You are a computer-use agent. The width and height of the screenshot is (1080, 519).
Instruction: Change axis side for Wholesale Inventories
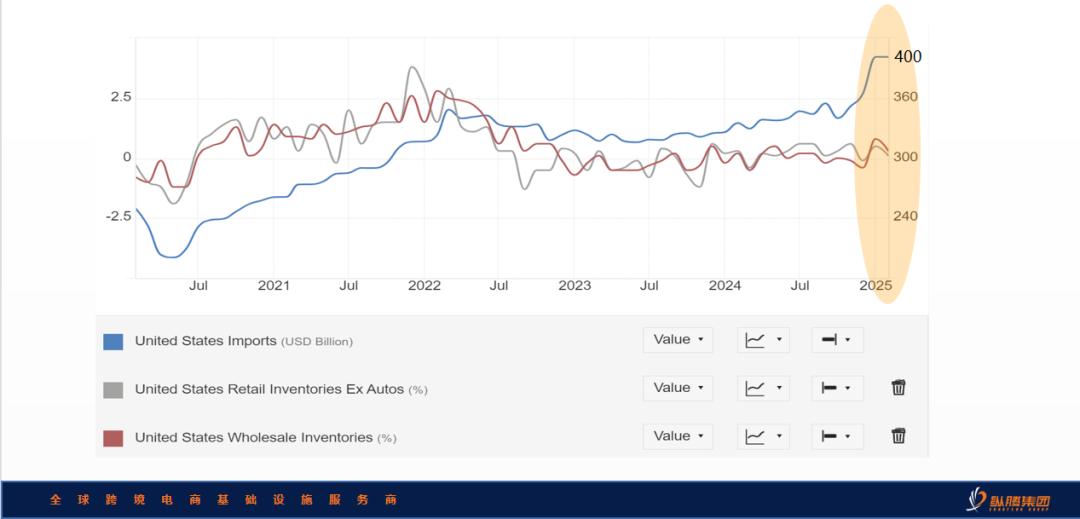click(837, 436)
